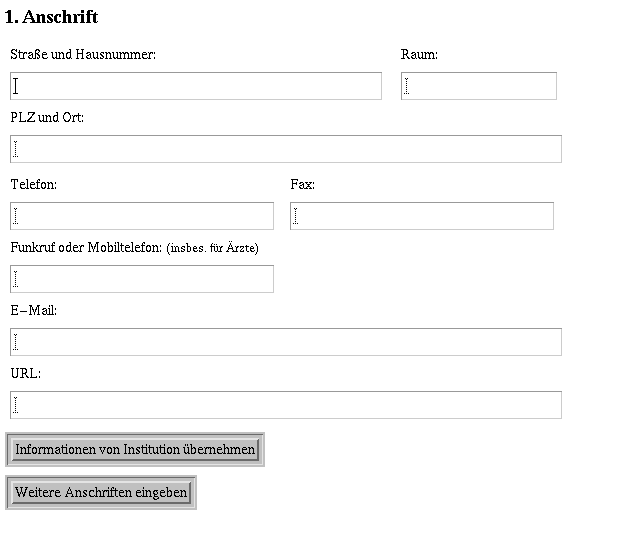
Task: Click the Funkruf oder Mobiltelefon text box
Action: pyautogui.click(x=142, y=279)
